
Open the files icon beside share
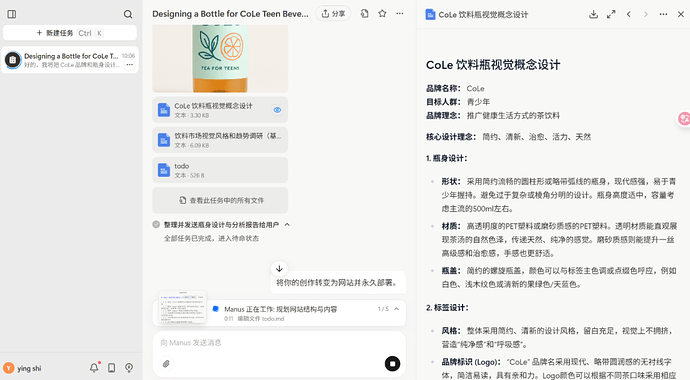tap(364, 14)
